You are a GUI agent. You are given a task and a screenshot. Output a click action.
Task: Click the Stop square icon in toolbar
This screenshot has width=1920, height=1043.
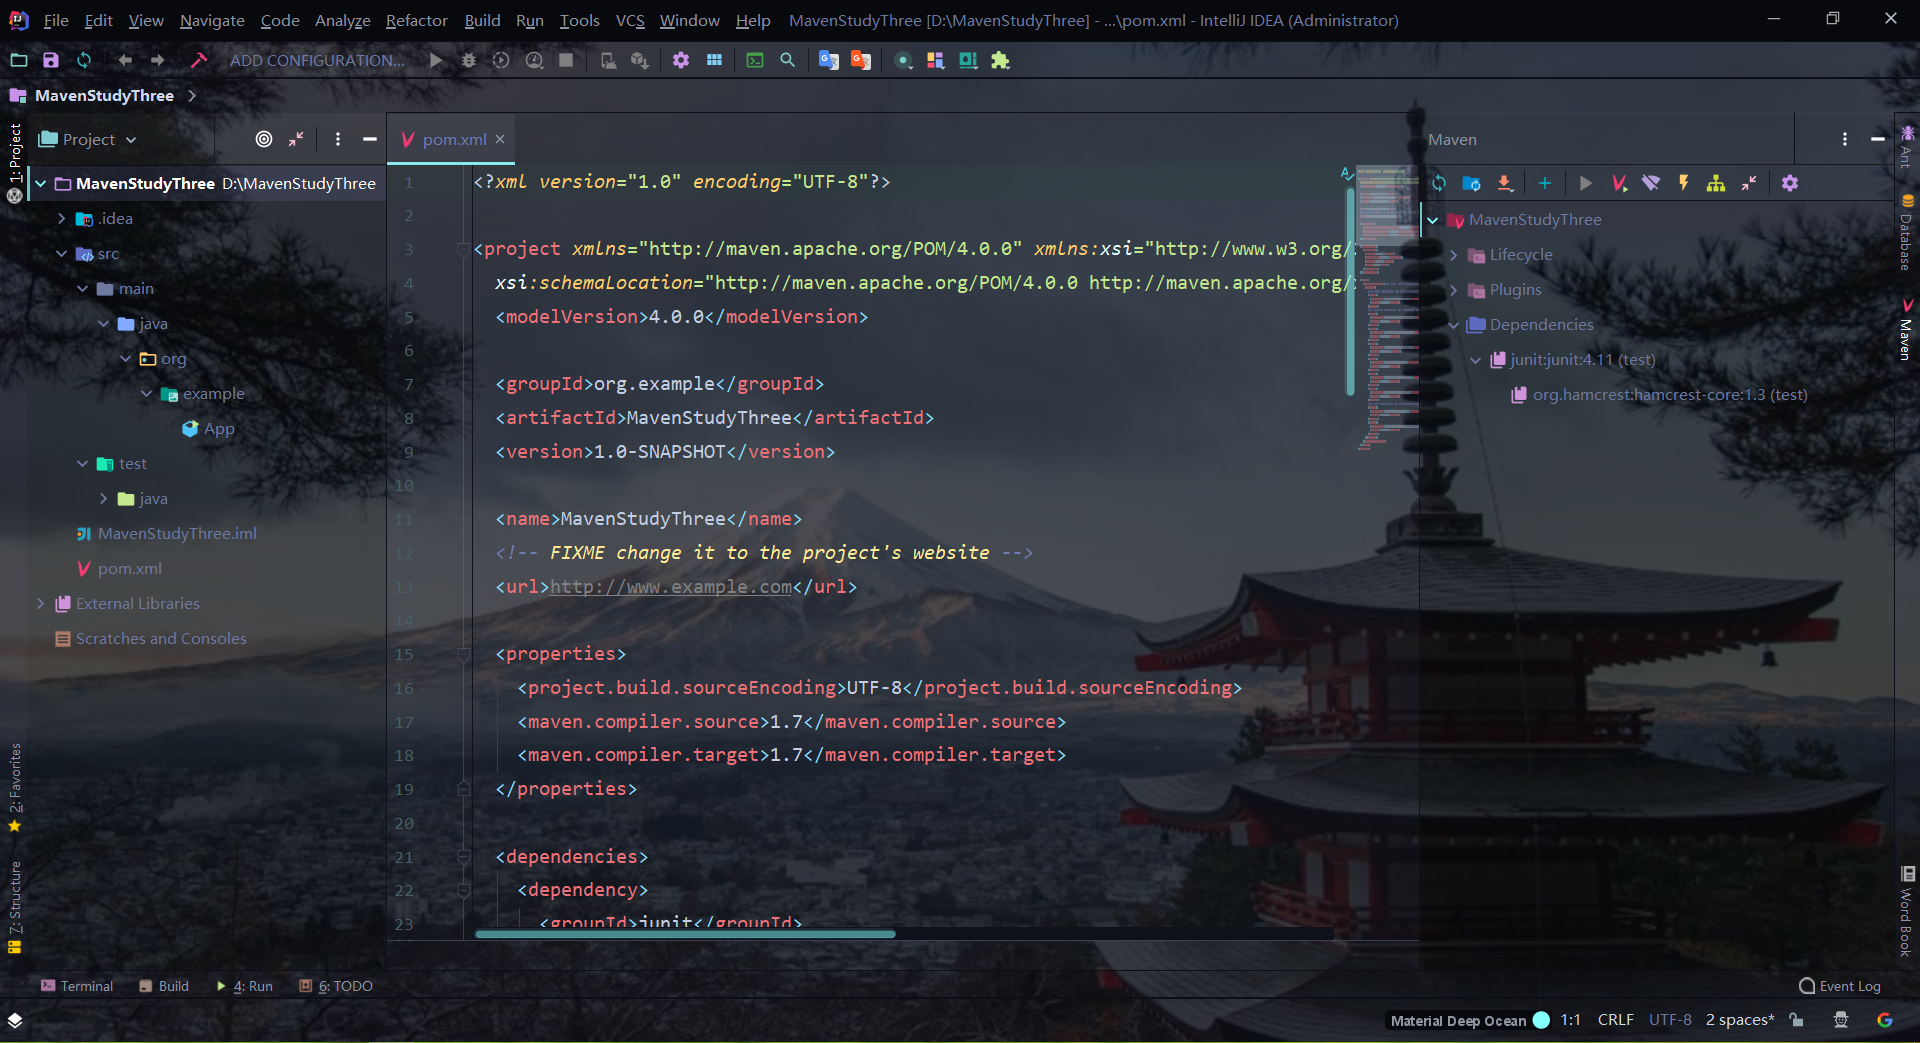(566, 60)
